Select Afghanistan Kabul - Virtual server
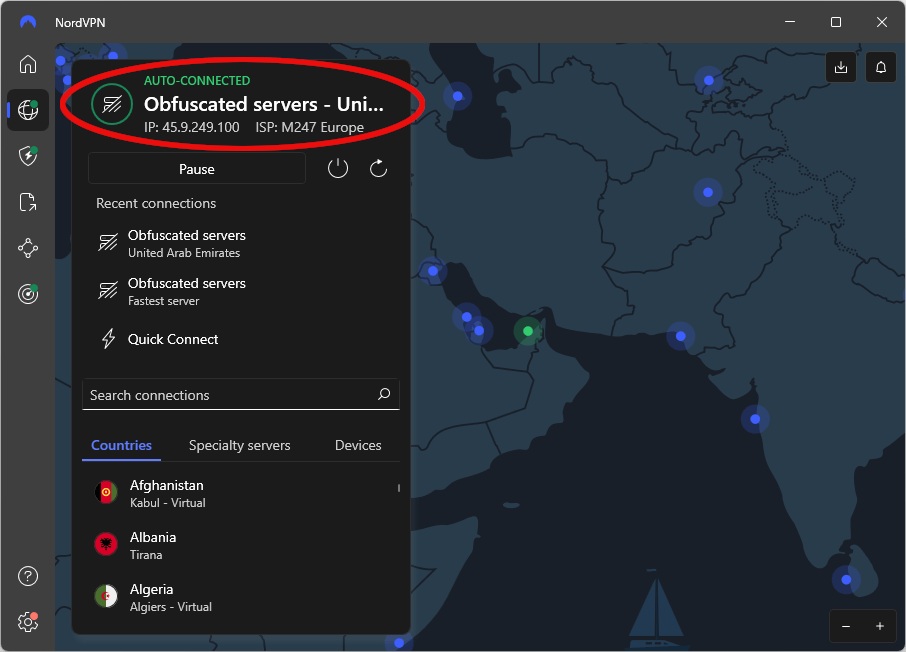The height and width of the screenshot is (652, 906). 241,493
